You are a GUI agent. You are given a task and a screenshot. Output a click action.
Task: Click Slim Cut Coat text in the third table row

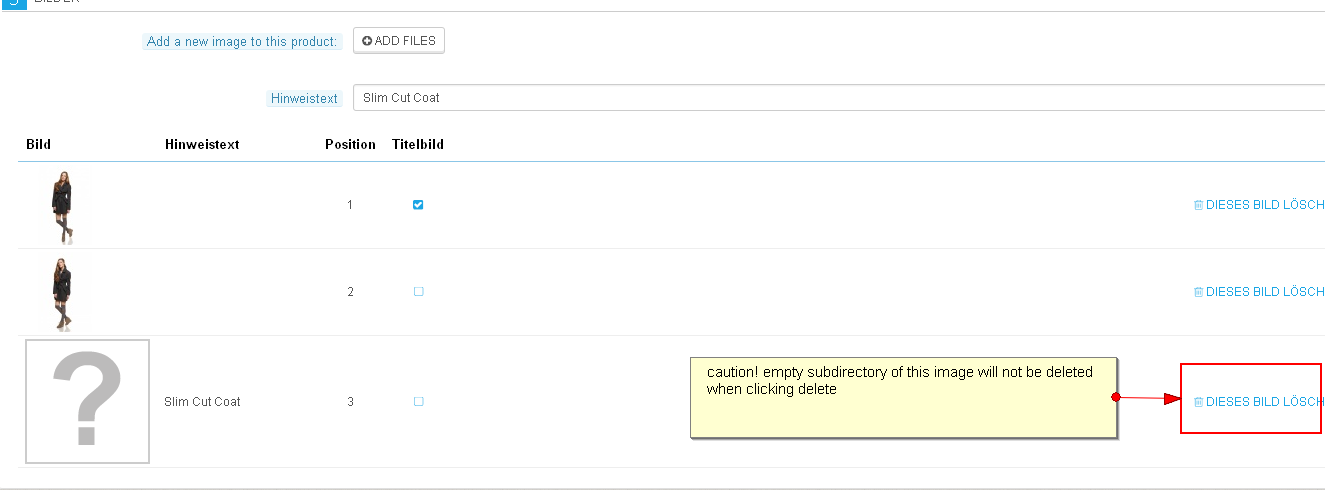pos(202,402)
